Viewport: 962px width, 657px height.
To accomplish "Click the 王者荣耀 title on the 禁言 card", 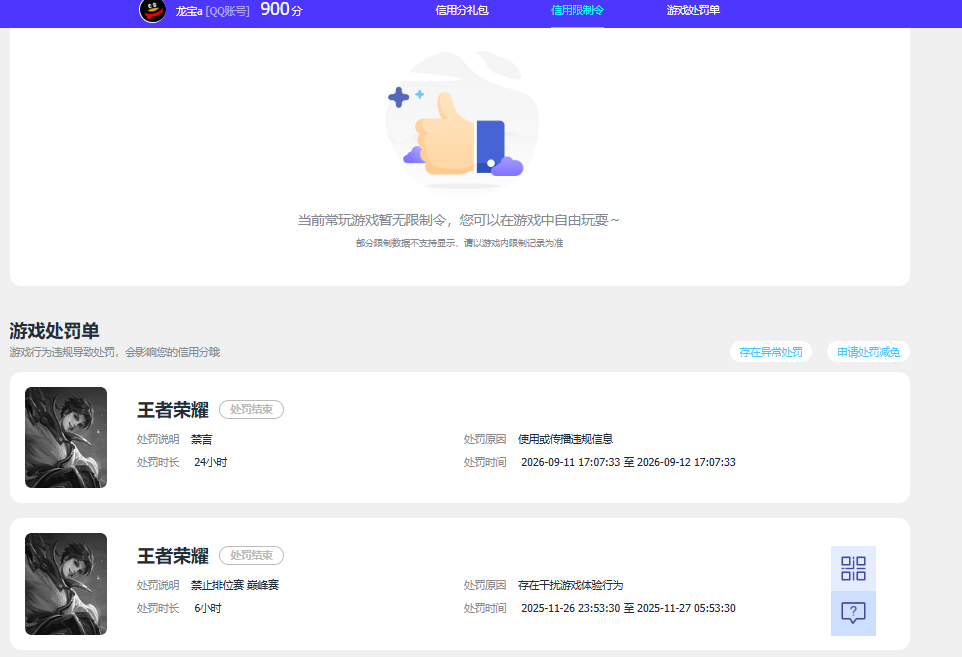I will (173, 410).
